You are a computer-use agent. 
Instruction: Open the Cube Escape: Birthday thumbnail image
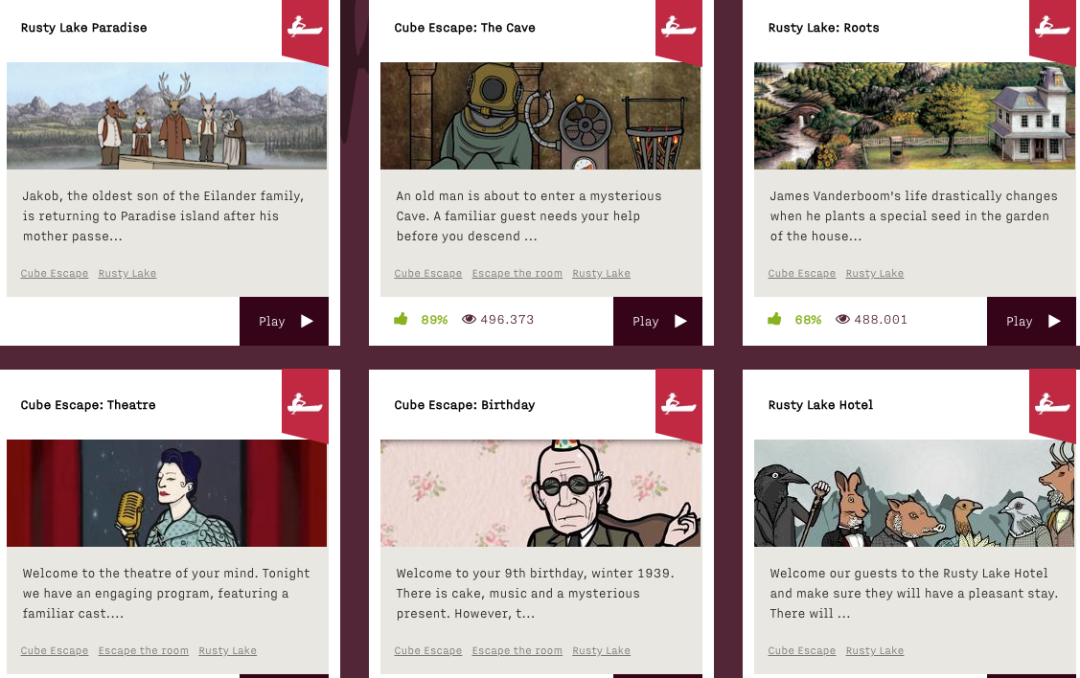(541, 493)
